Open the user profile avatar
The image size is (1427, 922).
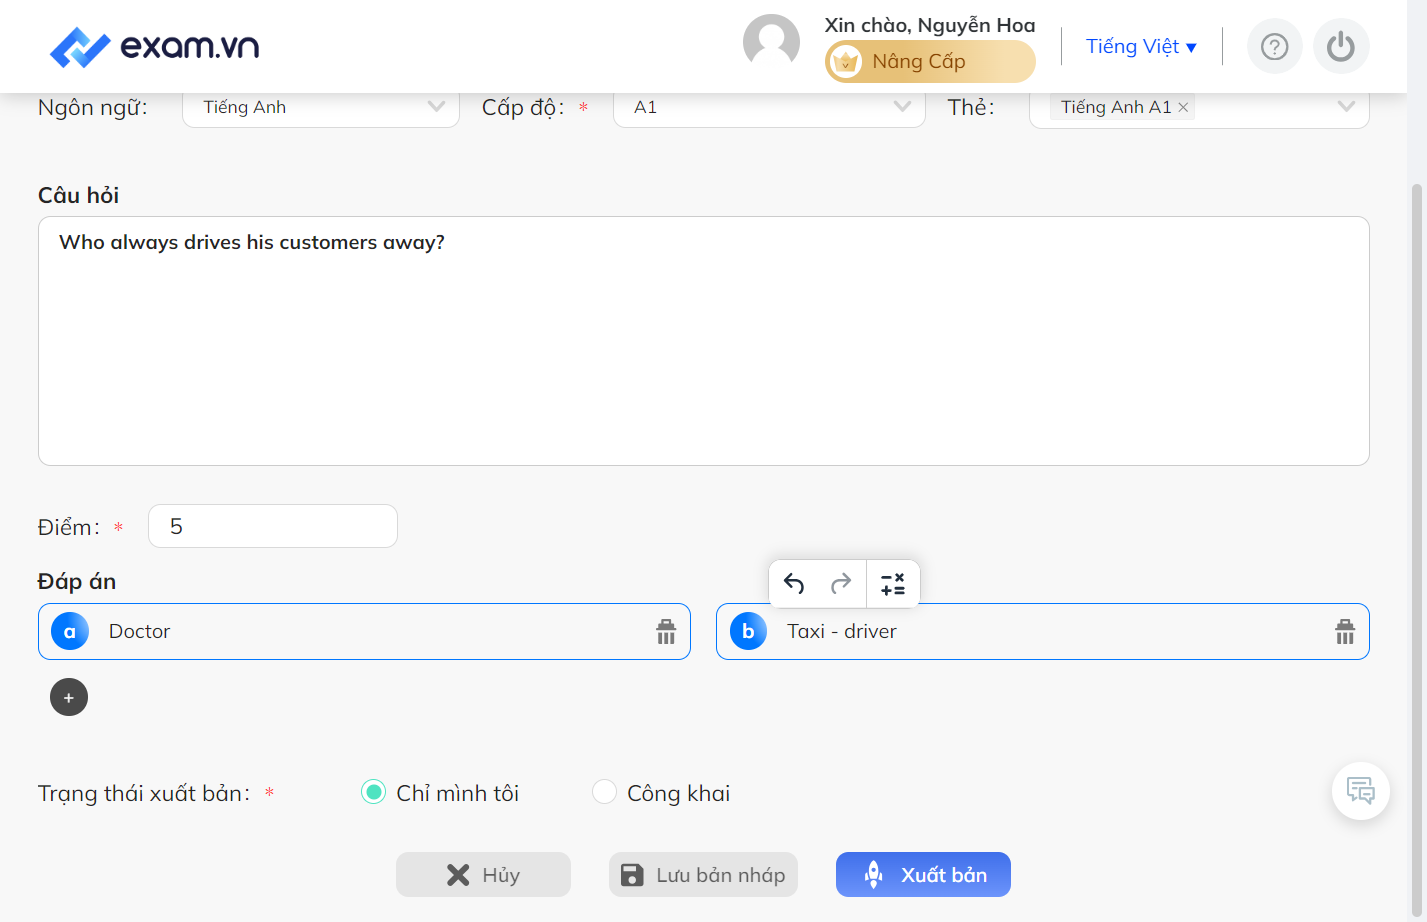click(771, 43)
